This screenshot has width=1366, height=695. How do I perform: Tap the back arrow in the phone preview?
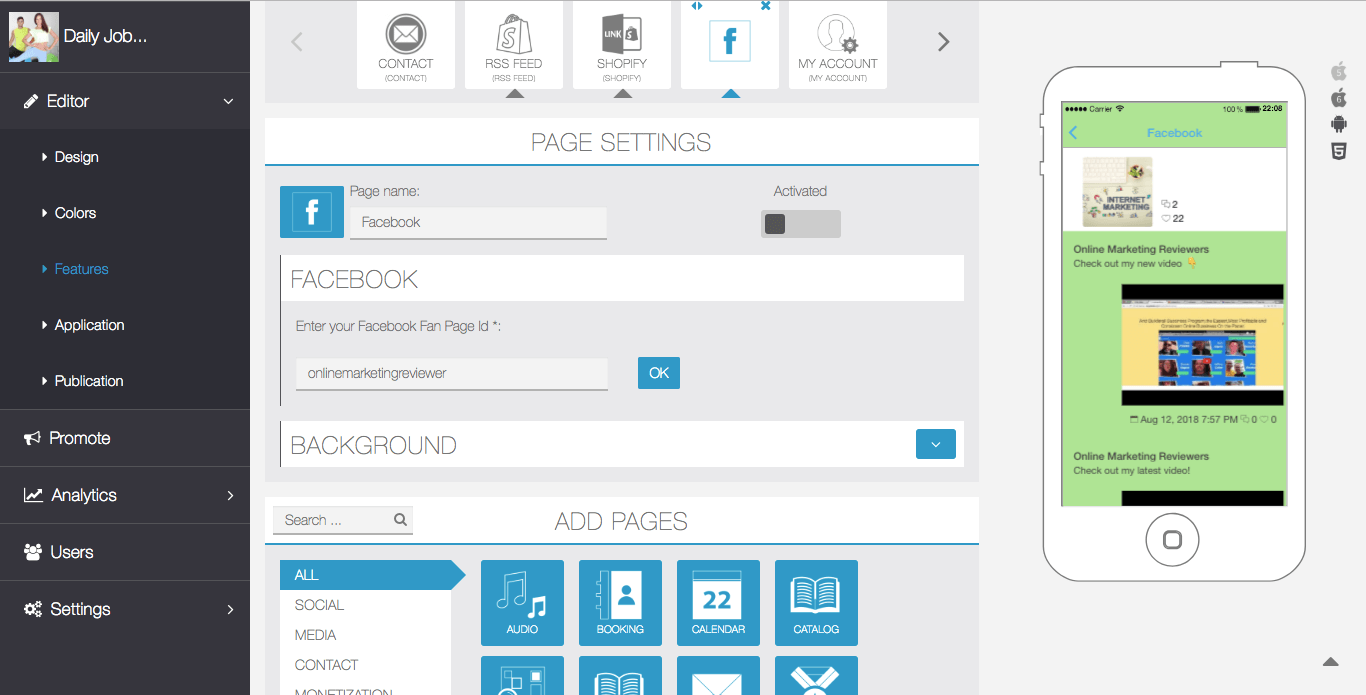click(x=1073, y=133)
